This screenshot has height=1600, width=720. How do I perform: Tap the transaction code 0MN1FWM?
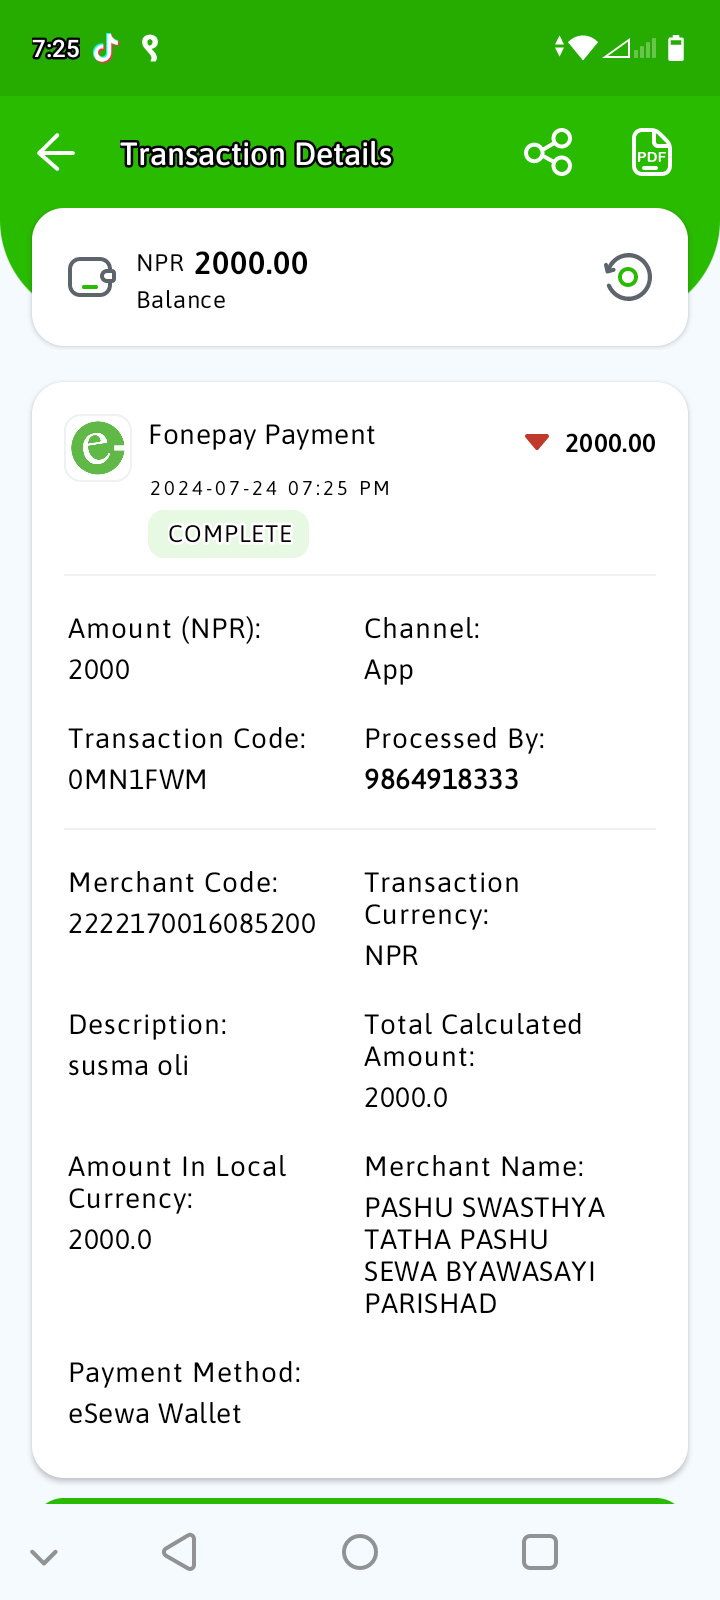pos(137,780)
